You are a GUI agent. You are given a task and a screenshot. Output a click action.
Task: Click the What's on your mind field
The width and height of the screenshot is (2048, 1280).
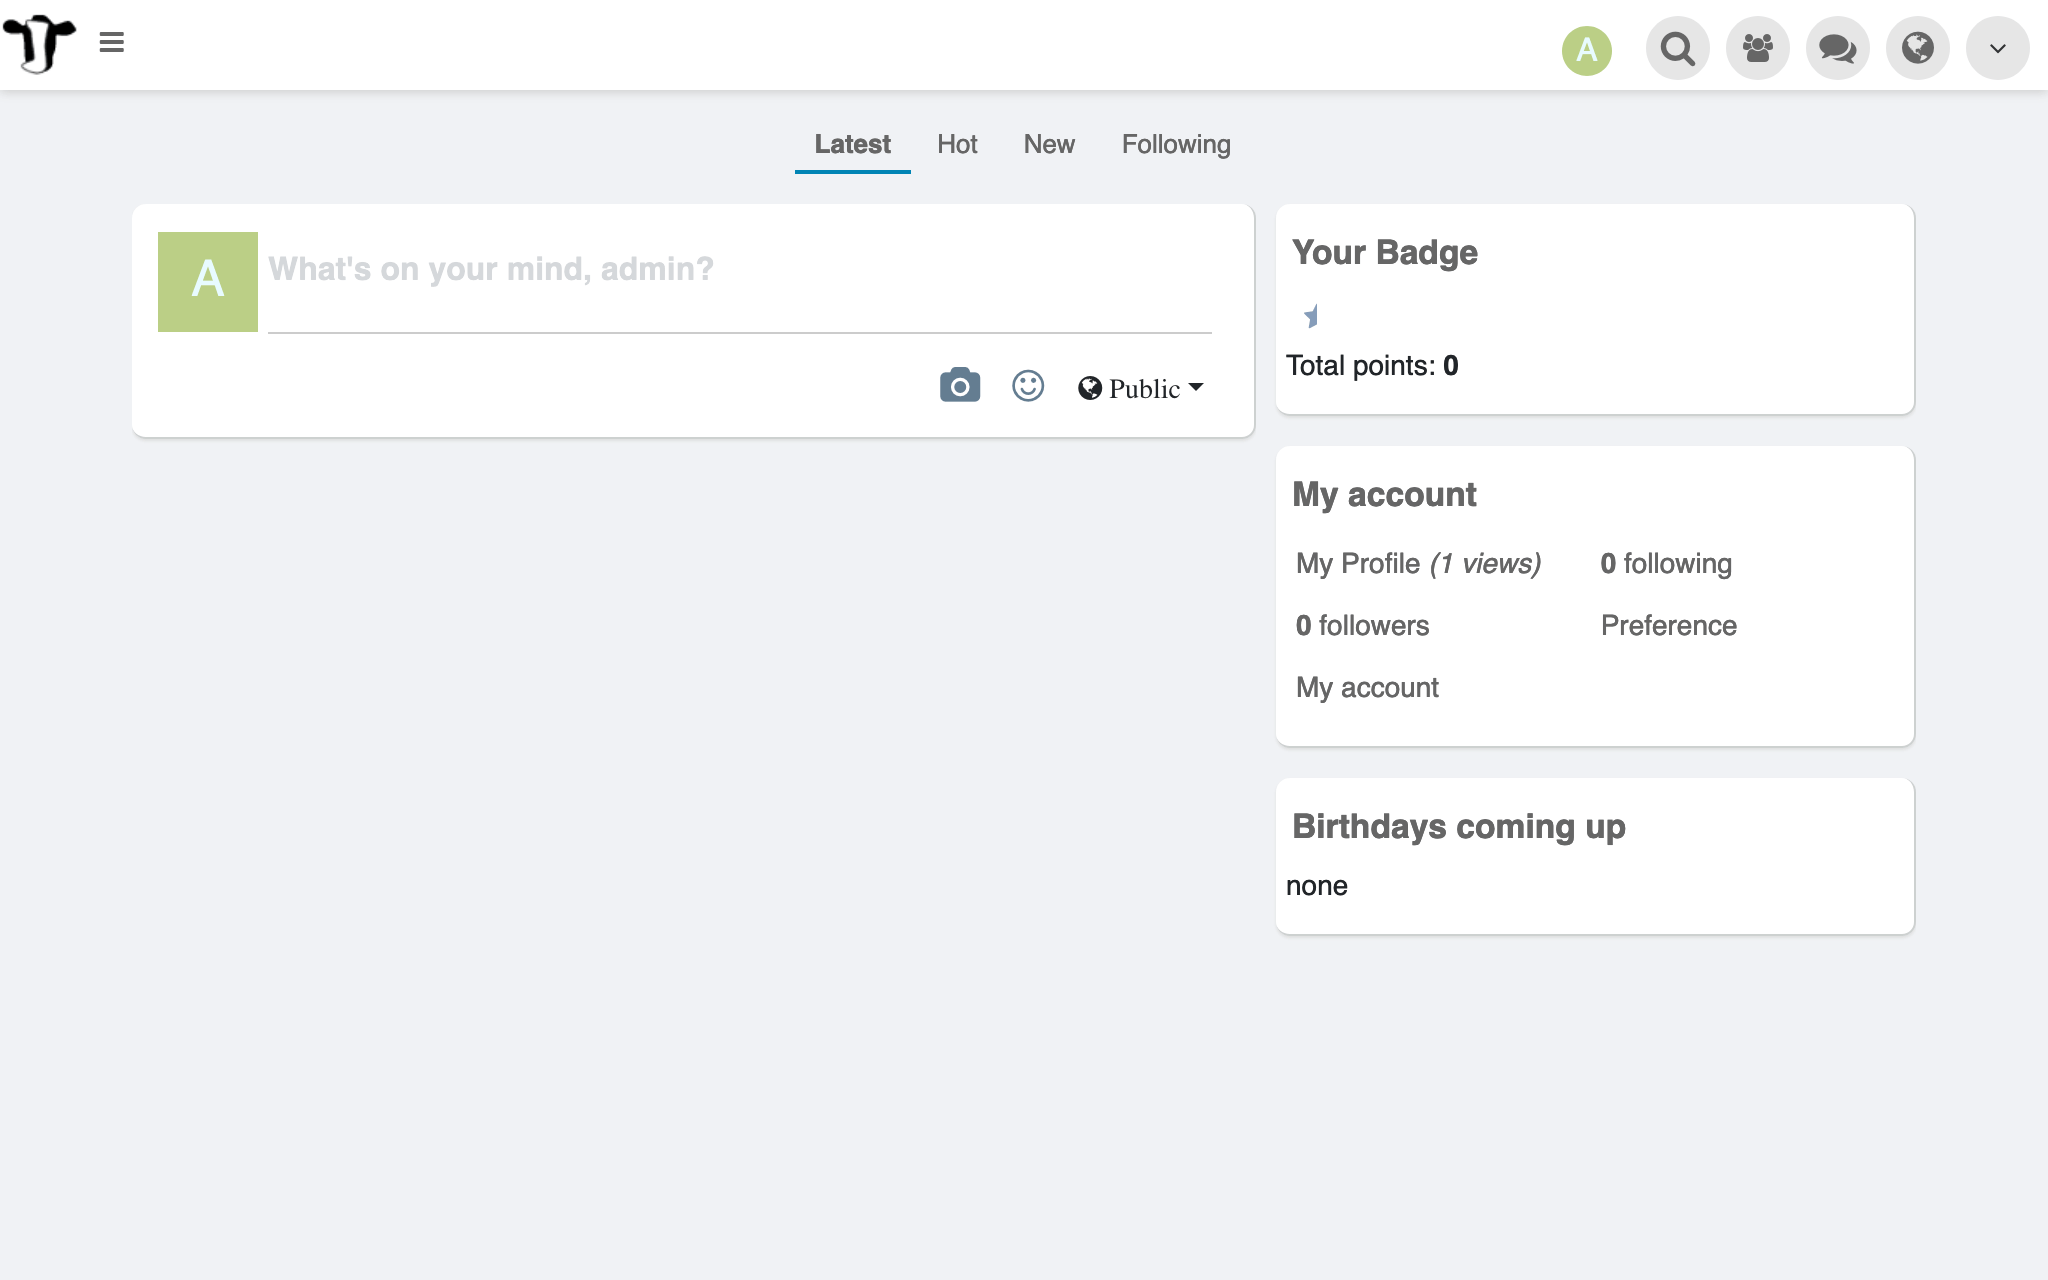[738, 270]
